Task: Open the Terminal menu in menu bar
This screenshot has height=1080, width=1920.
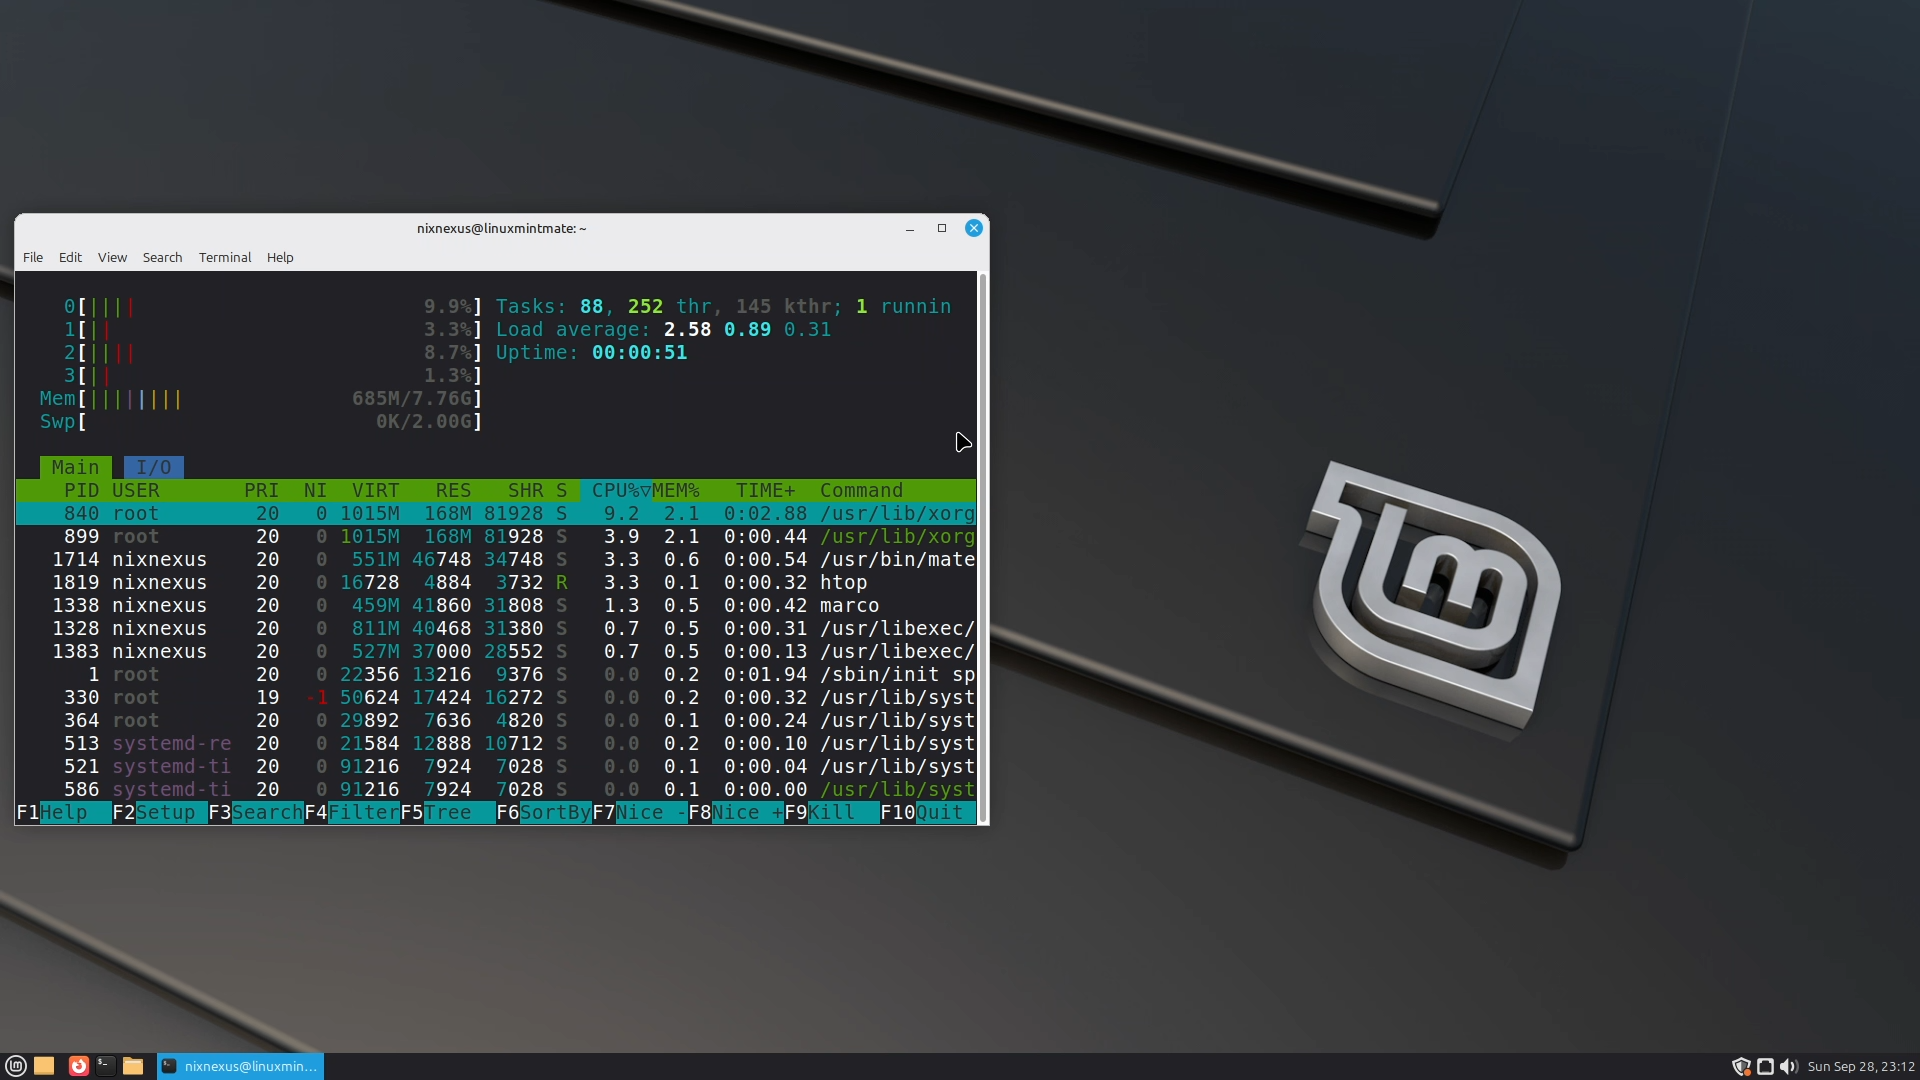Action: coord(224,257)
